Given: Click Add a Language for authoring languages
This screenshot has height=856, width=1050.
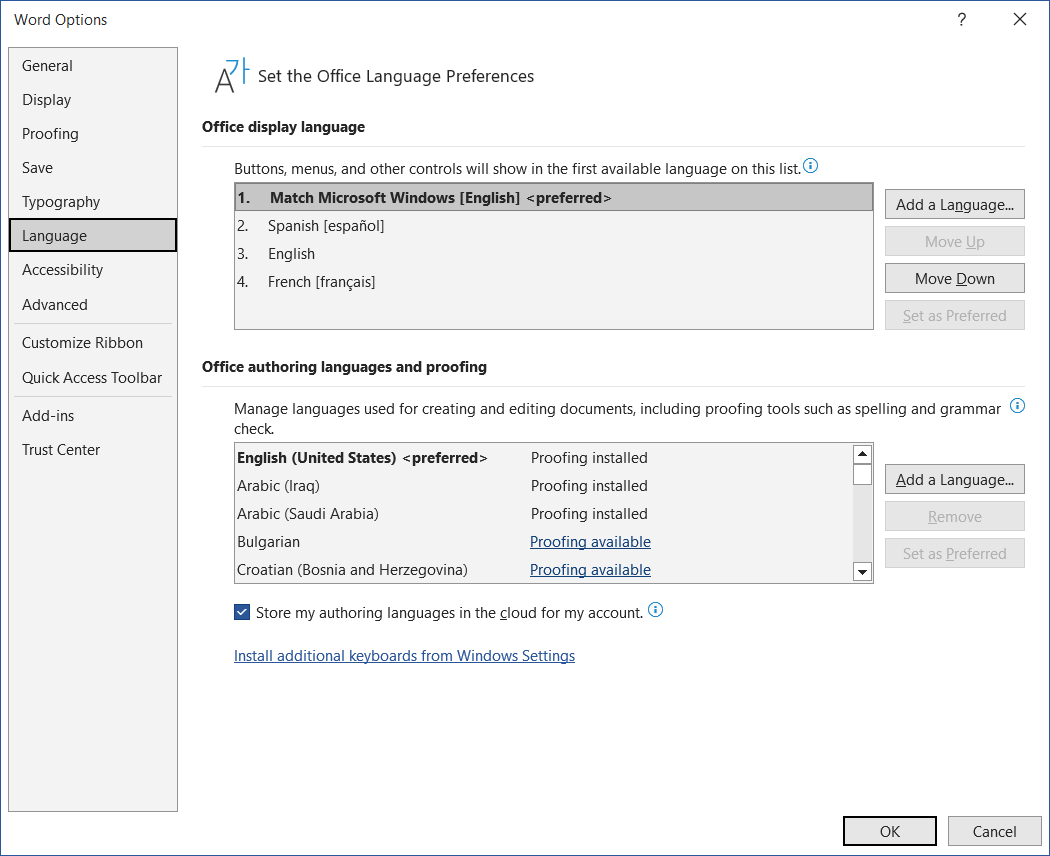Looking at the screenshot, I should point(954,480).
